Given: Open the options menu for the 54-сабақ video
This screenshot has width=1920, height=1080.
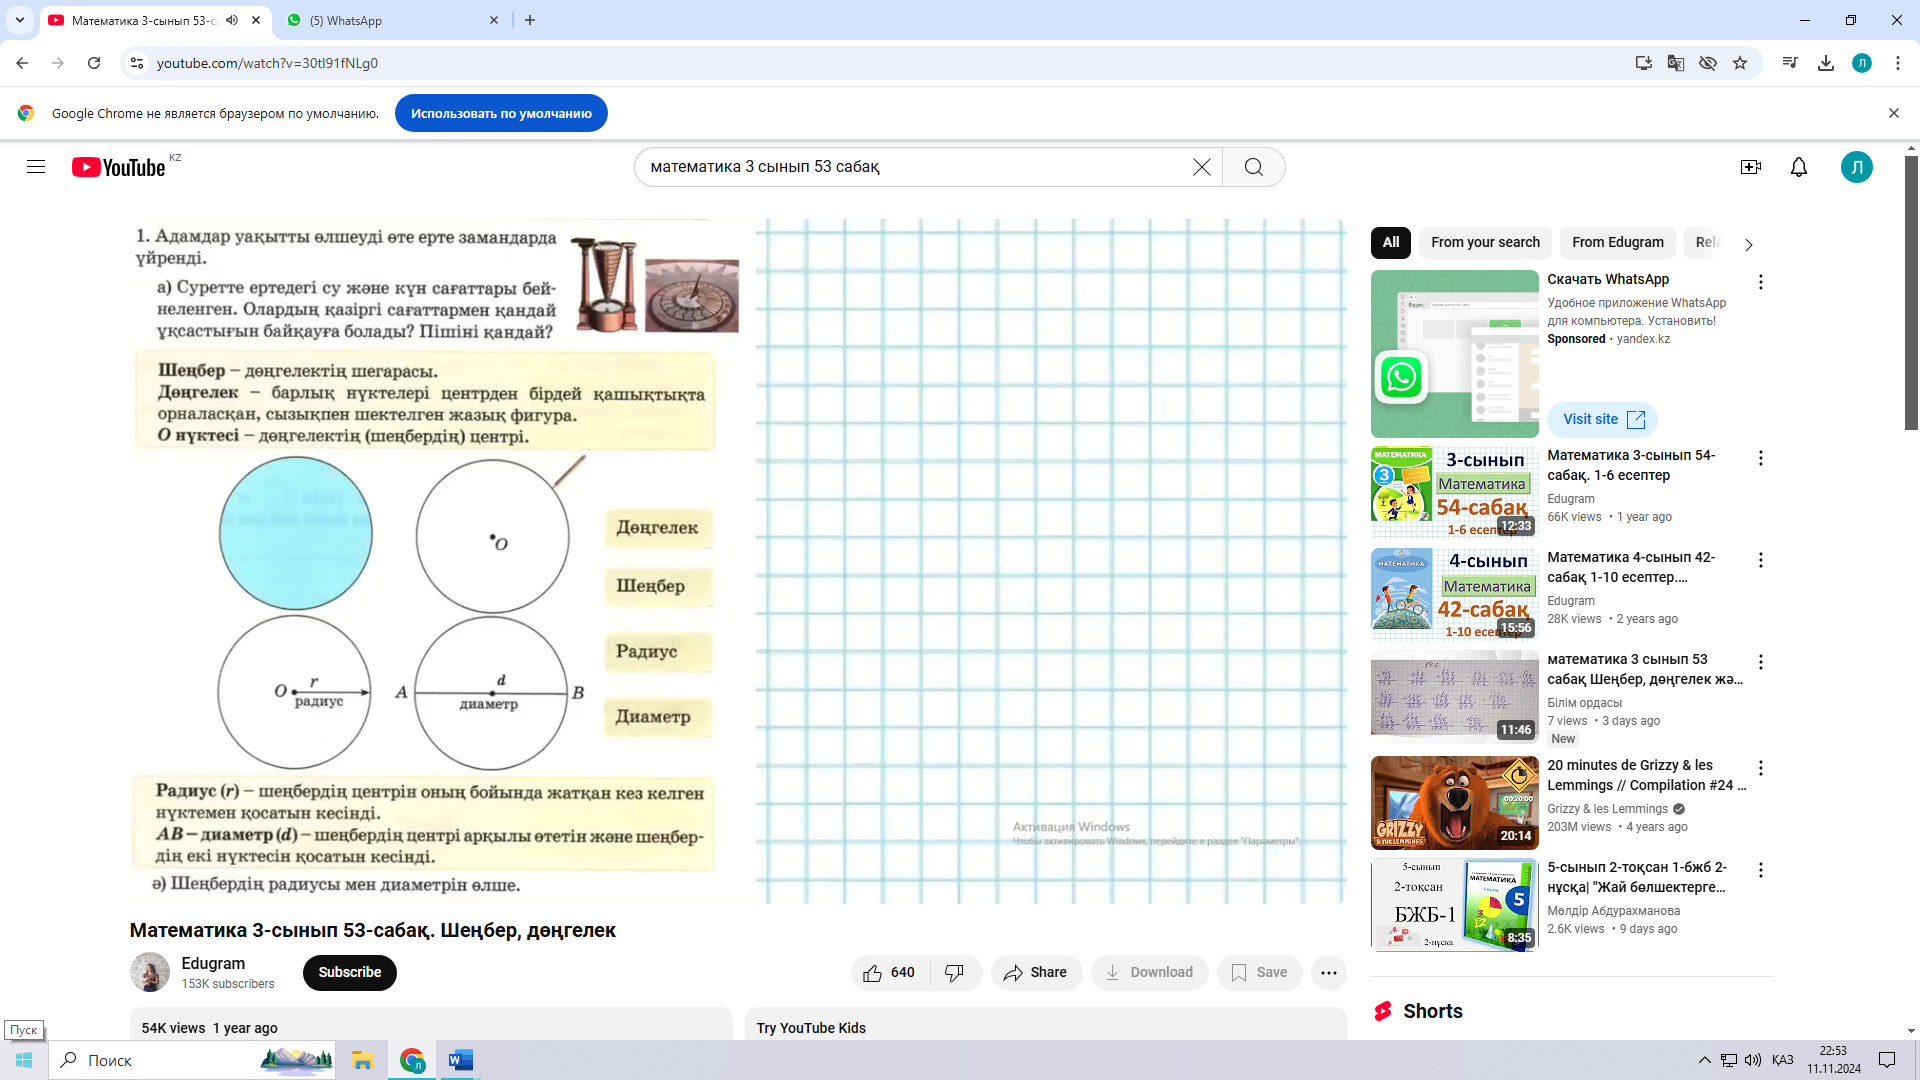Looking at the screenshot, I should (x=1760, y=458).
